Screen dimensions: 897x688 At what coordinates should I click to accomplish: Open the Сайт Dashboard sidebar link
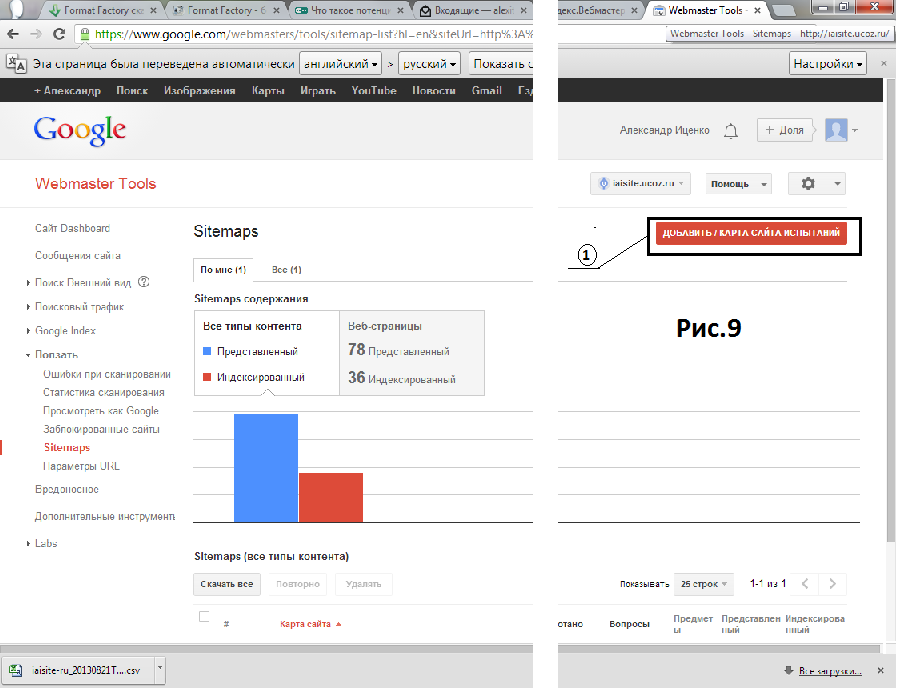[x=72, y=229]
